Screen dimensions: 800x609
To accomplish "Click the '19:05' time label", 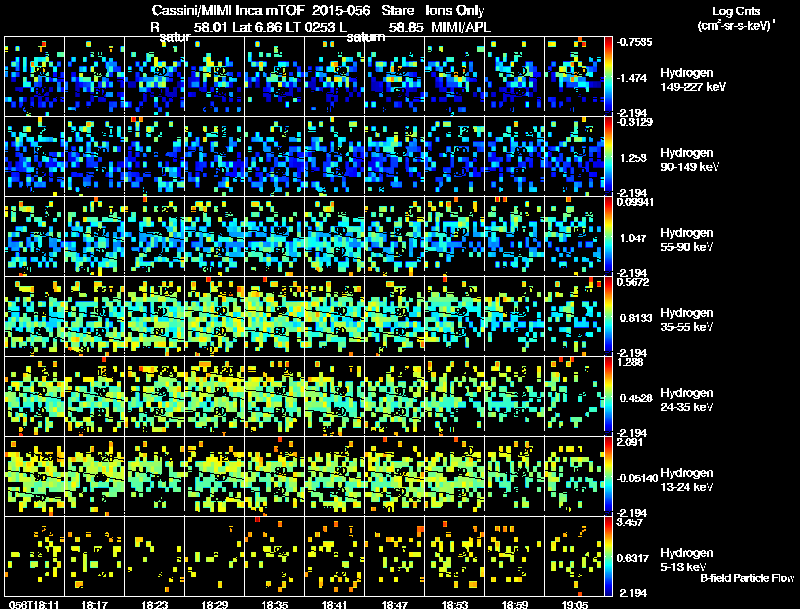I will [x=574, y=604].
